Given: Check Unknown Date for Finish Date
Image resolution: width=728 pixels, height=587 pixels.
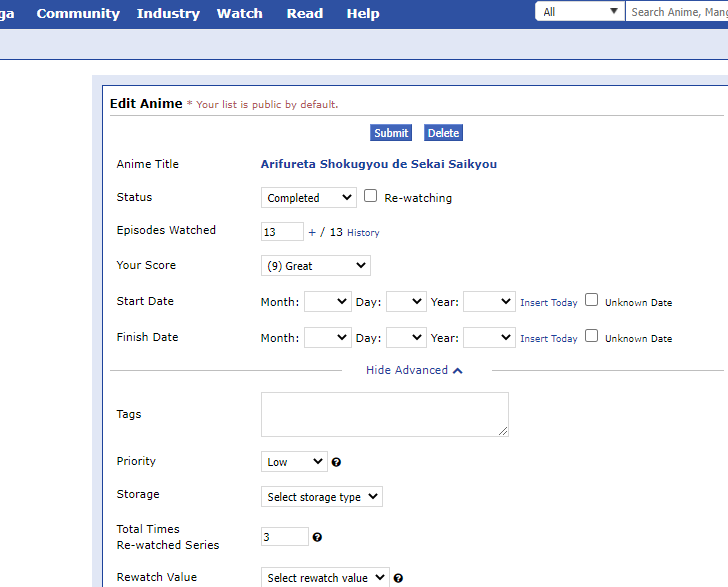Looking at the screenshot, I should [x=592, y=336].
